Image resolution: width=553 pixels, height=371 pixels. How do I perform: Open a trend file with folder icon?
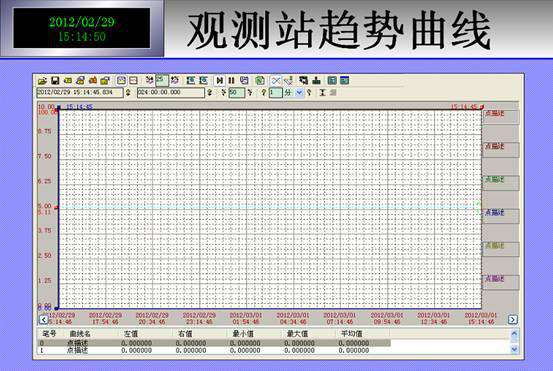tap(42, 81)
